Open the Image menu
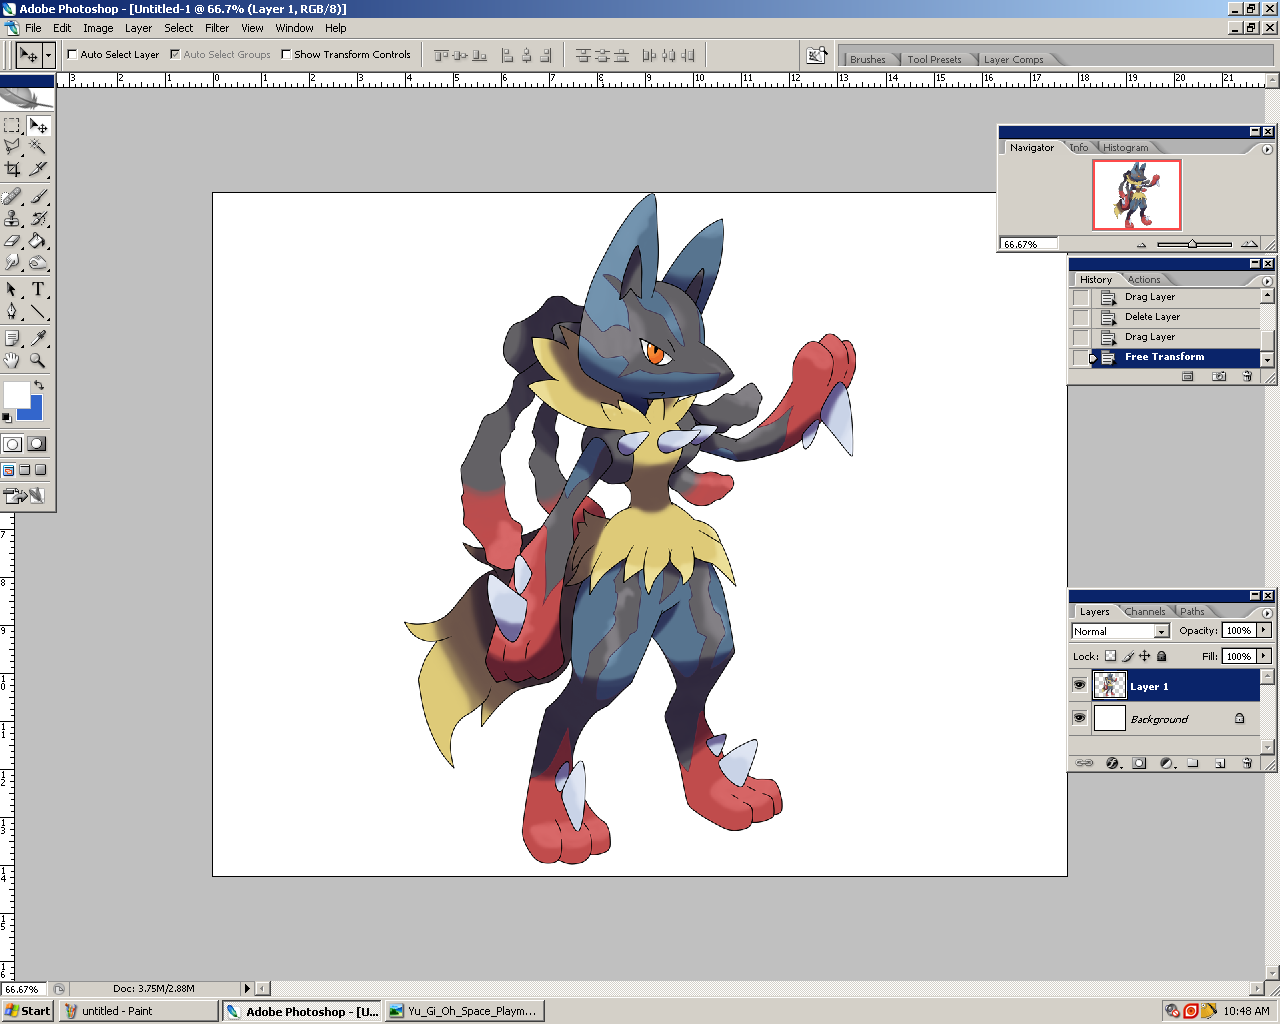Image resolution: width=1280 pixels, height=1024 pixels. pyautogui.click(x=98, y=28)
